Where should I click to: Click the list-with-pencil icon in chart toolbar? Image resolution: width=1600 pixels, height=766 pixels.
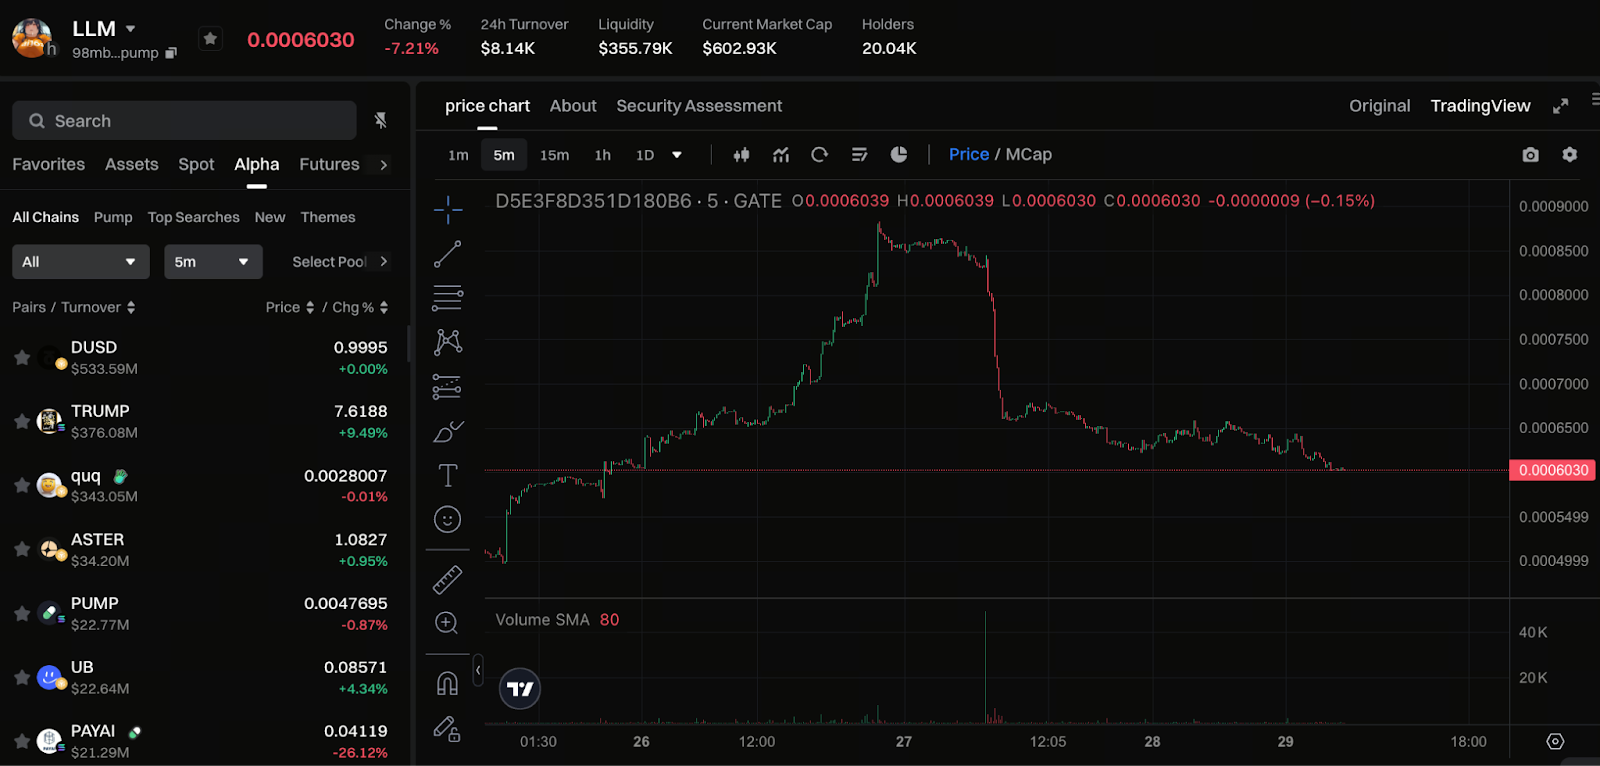point(859,155)
